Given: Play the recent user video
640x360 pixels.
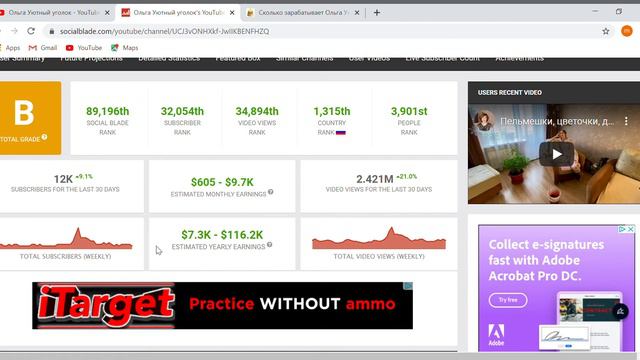Looking at the screenshot, I should coord(556,154).
